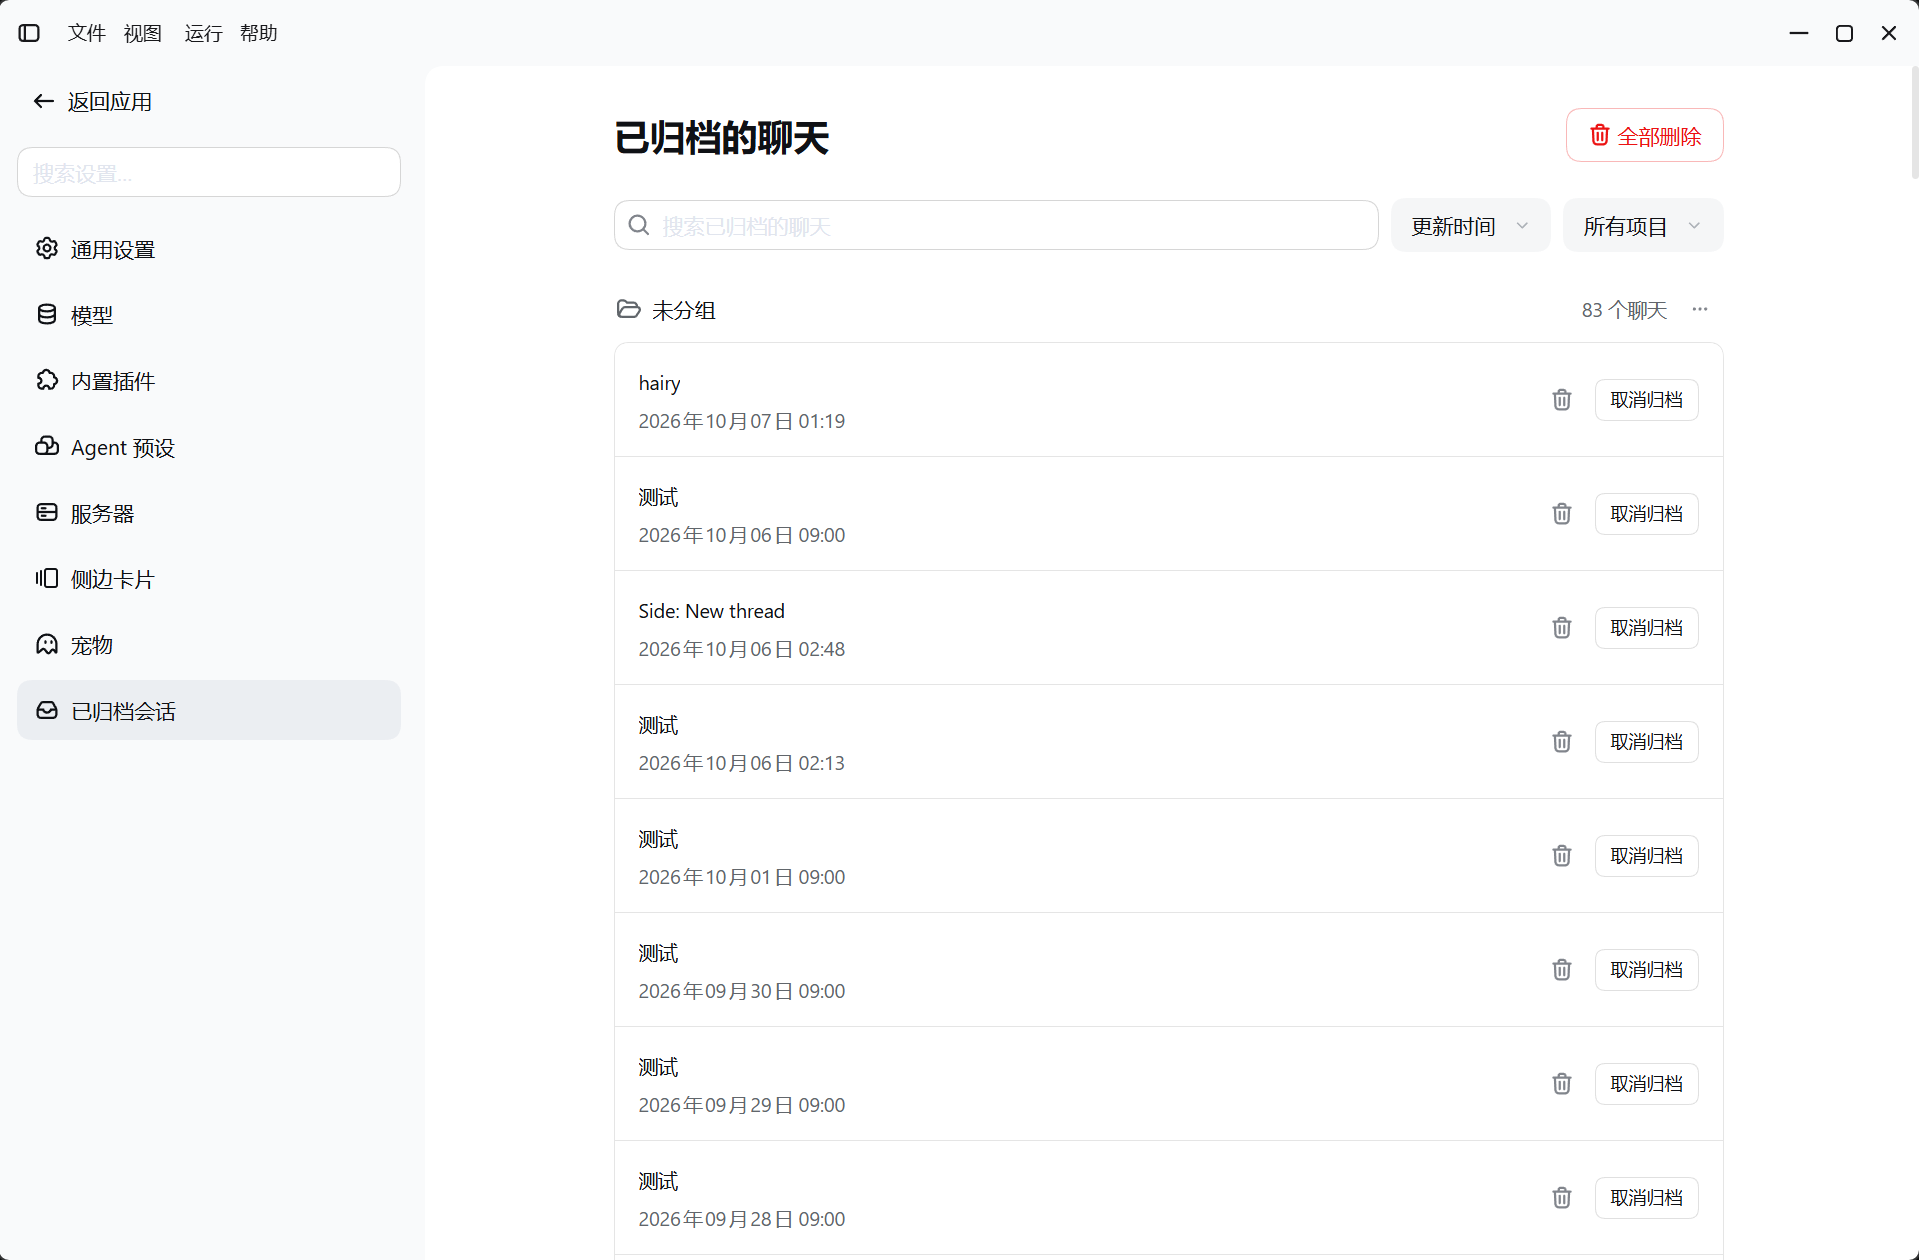
Task: Click the 已归档的聊天 page heading
Action: 721,138
